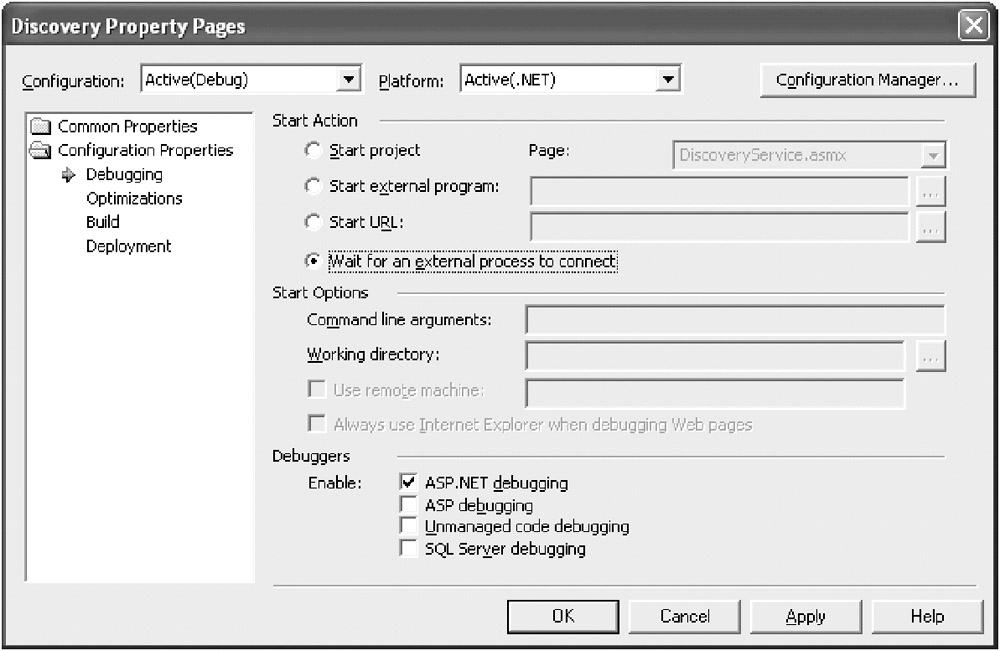
Task: Open the Build properties page
Action: (102, 222)
